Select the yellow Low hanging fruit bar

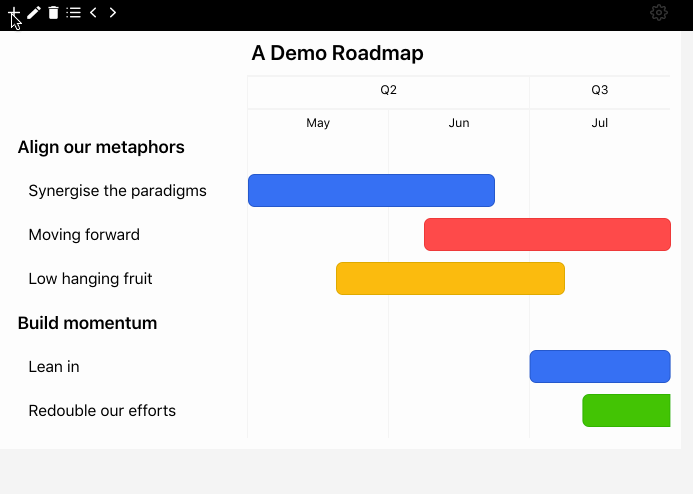tap(450, 278)
